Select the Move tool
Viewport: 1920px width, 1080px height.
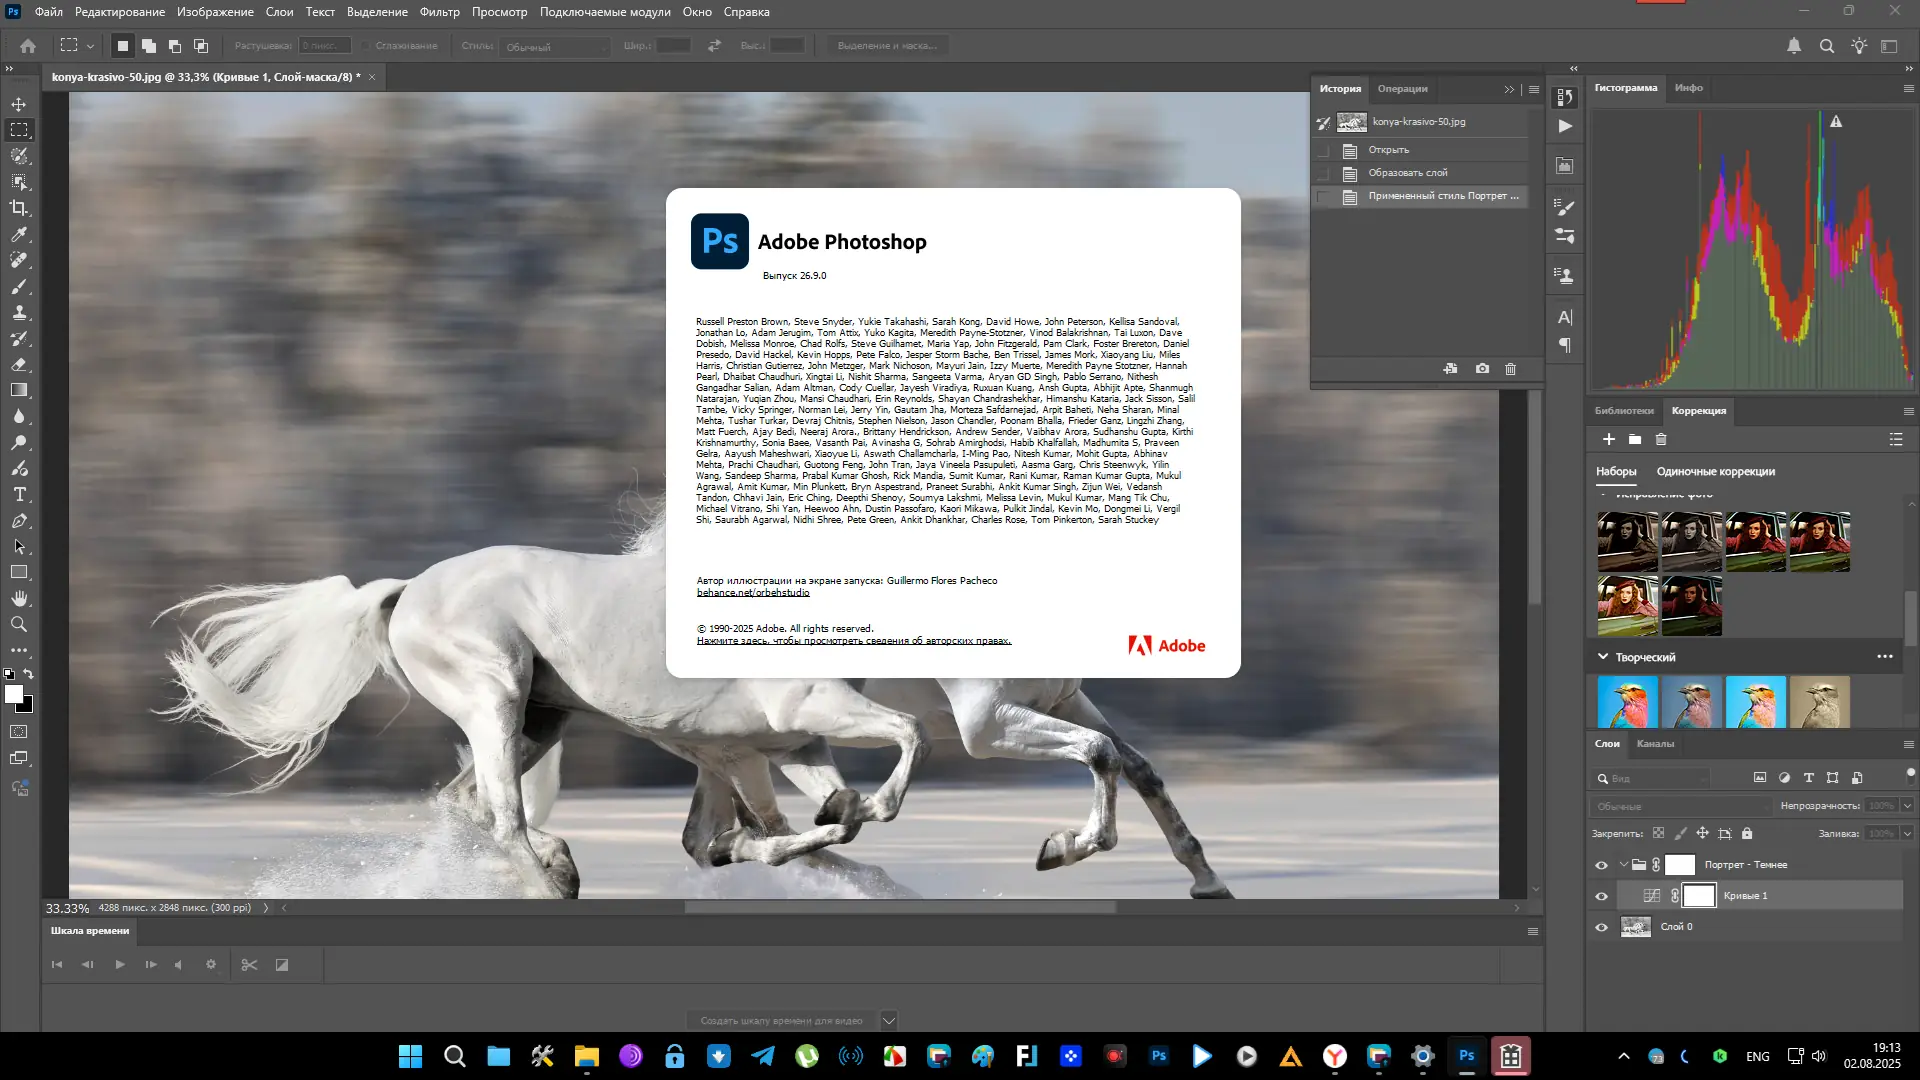tap(19, 103)
